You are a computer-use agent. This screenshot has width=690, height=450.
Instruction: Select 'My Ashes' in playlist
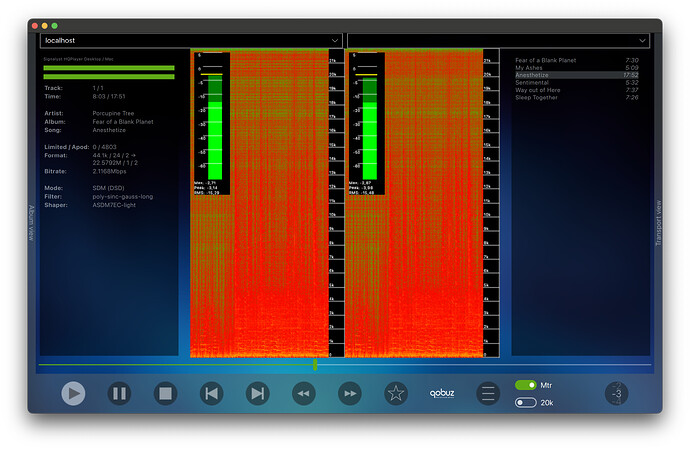(x=577, y=68)
